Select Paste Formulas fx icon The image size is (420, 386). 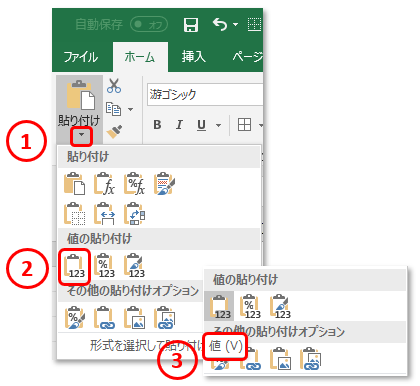(x=104, y=183)
